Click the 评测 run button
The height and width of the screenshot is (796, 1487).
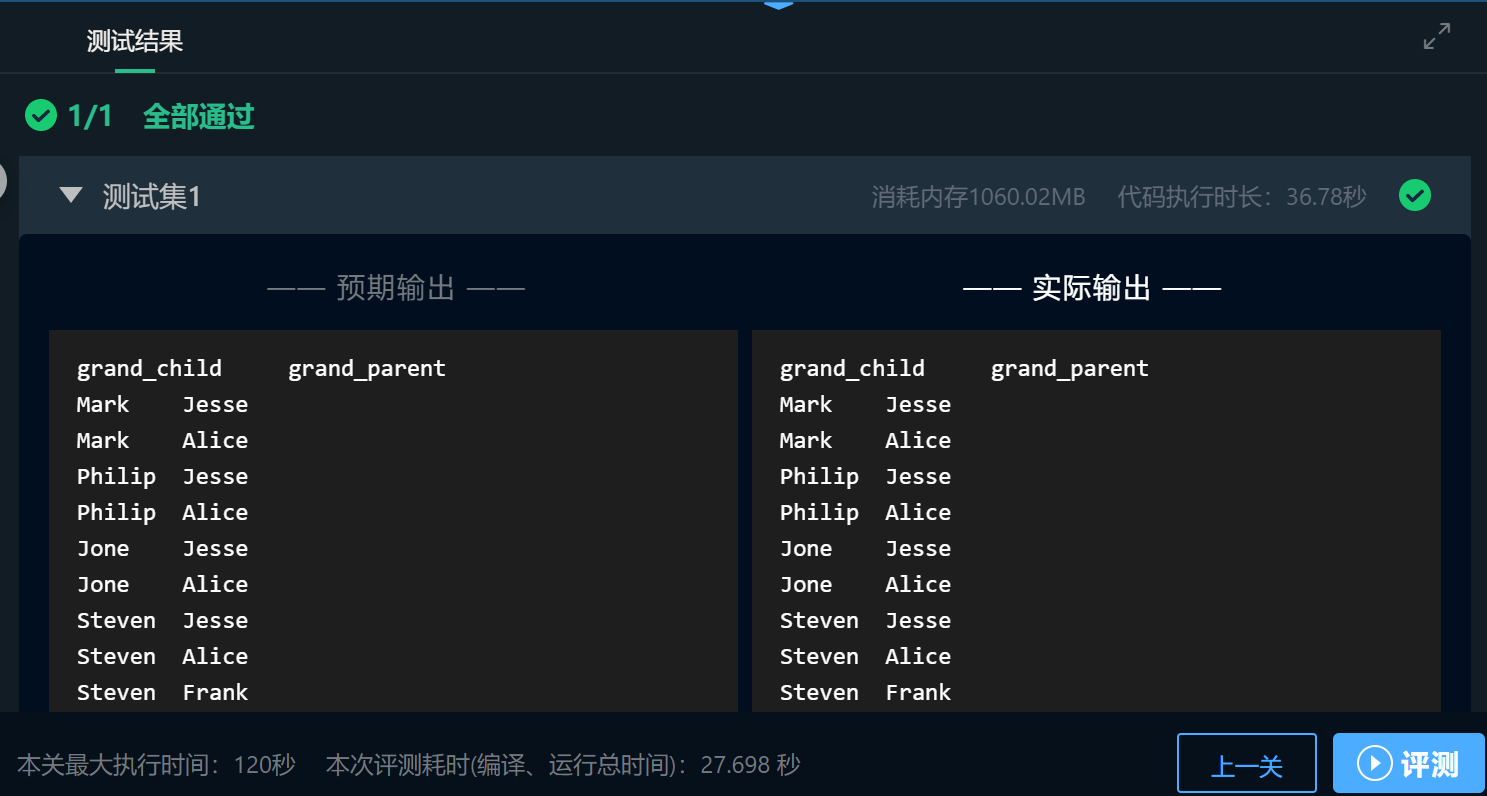coord(1408,764)
